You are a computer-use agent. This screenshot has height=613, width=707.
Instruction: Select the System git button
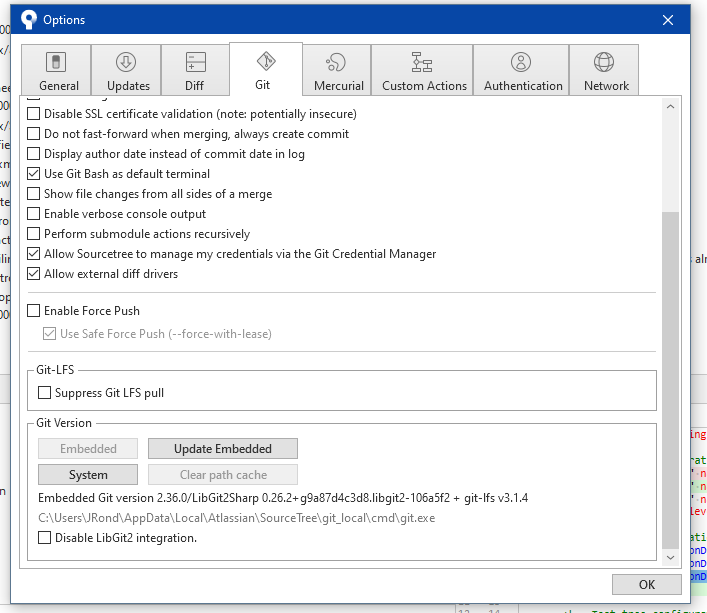(88, 475)
